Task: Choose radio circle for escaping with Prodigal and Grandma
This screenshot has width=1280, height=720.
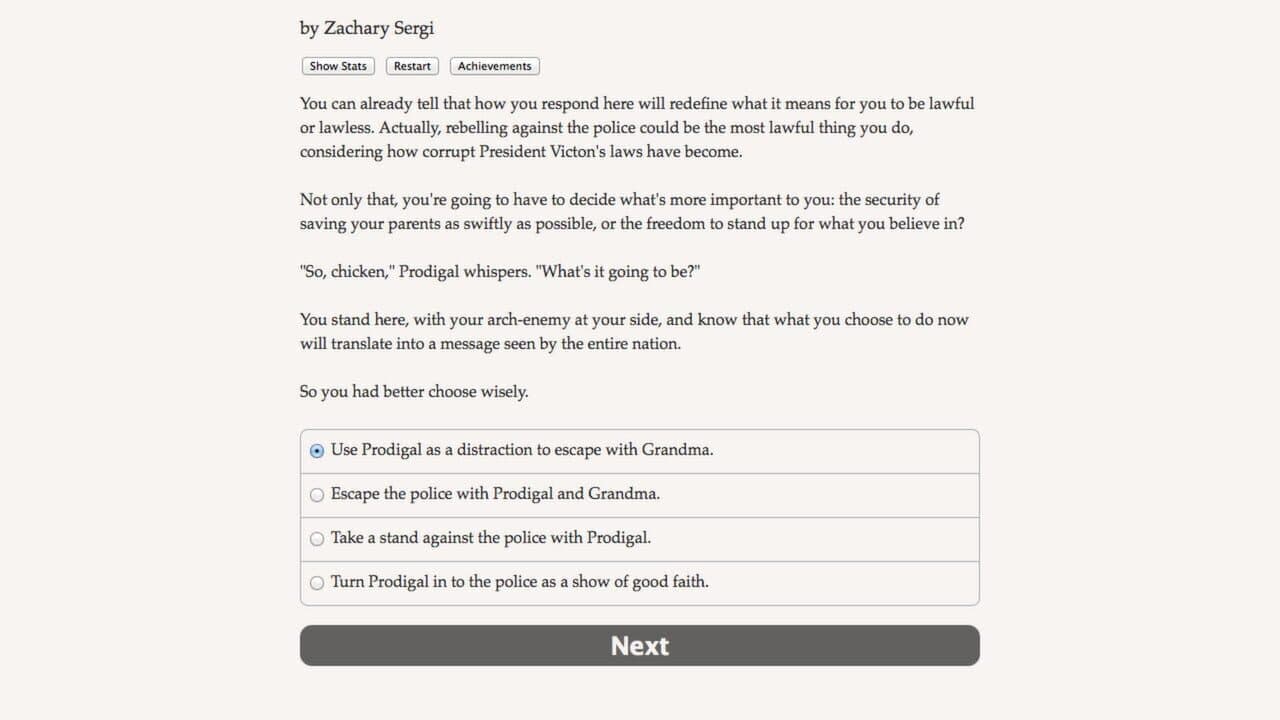Action: click(317, 495)
